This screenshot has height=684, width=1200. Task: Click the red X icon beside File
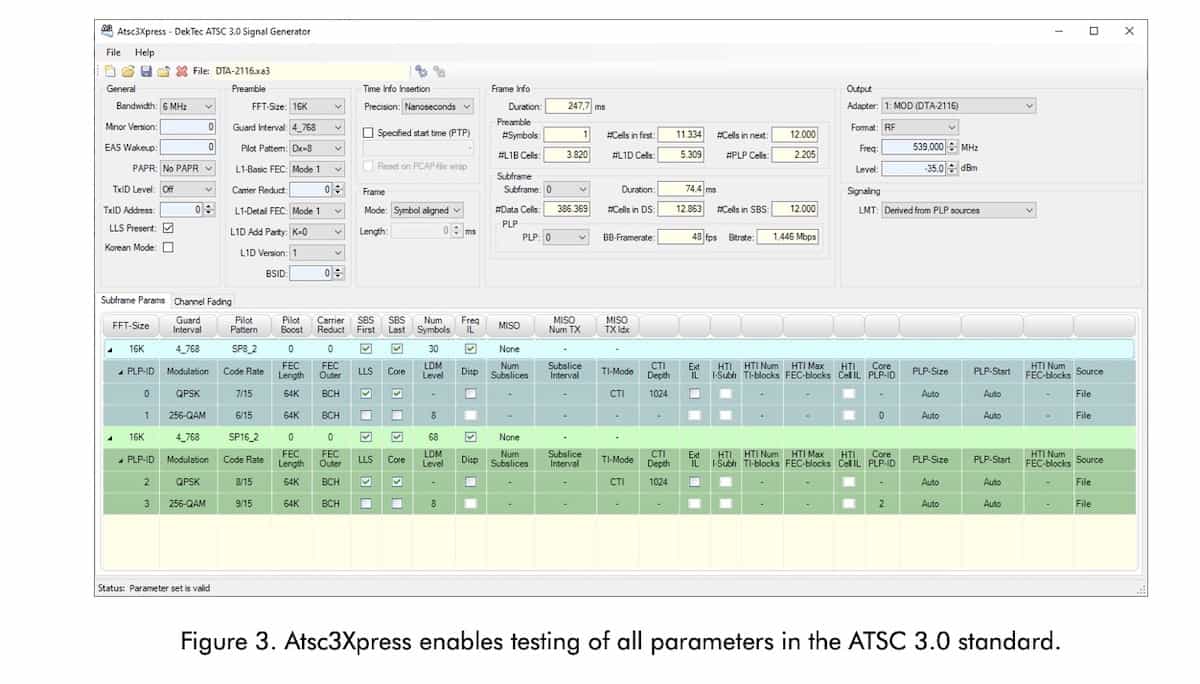click(181, 71)
